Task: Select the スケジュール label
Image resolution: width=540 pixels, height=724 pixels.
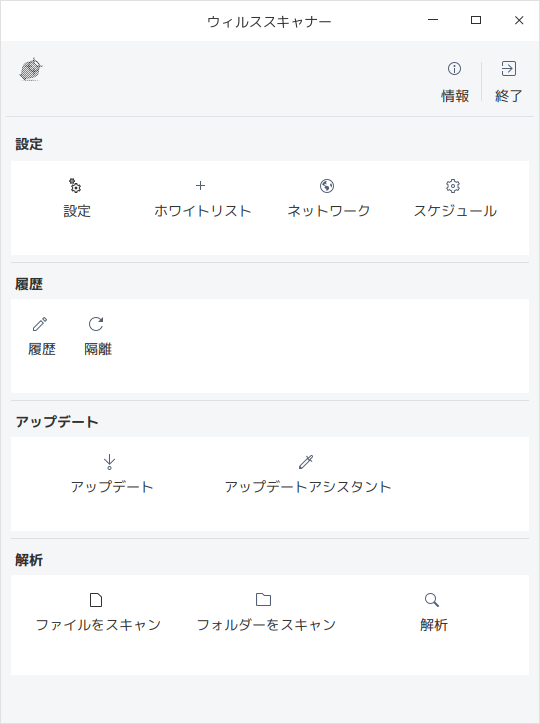Action: (455, 211)
